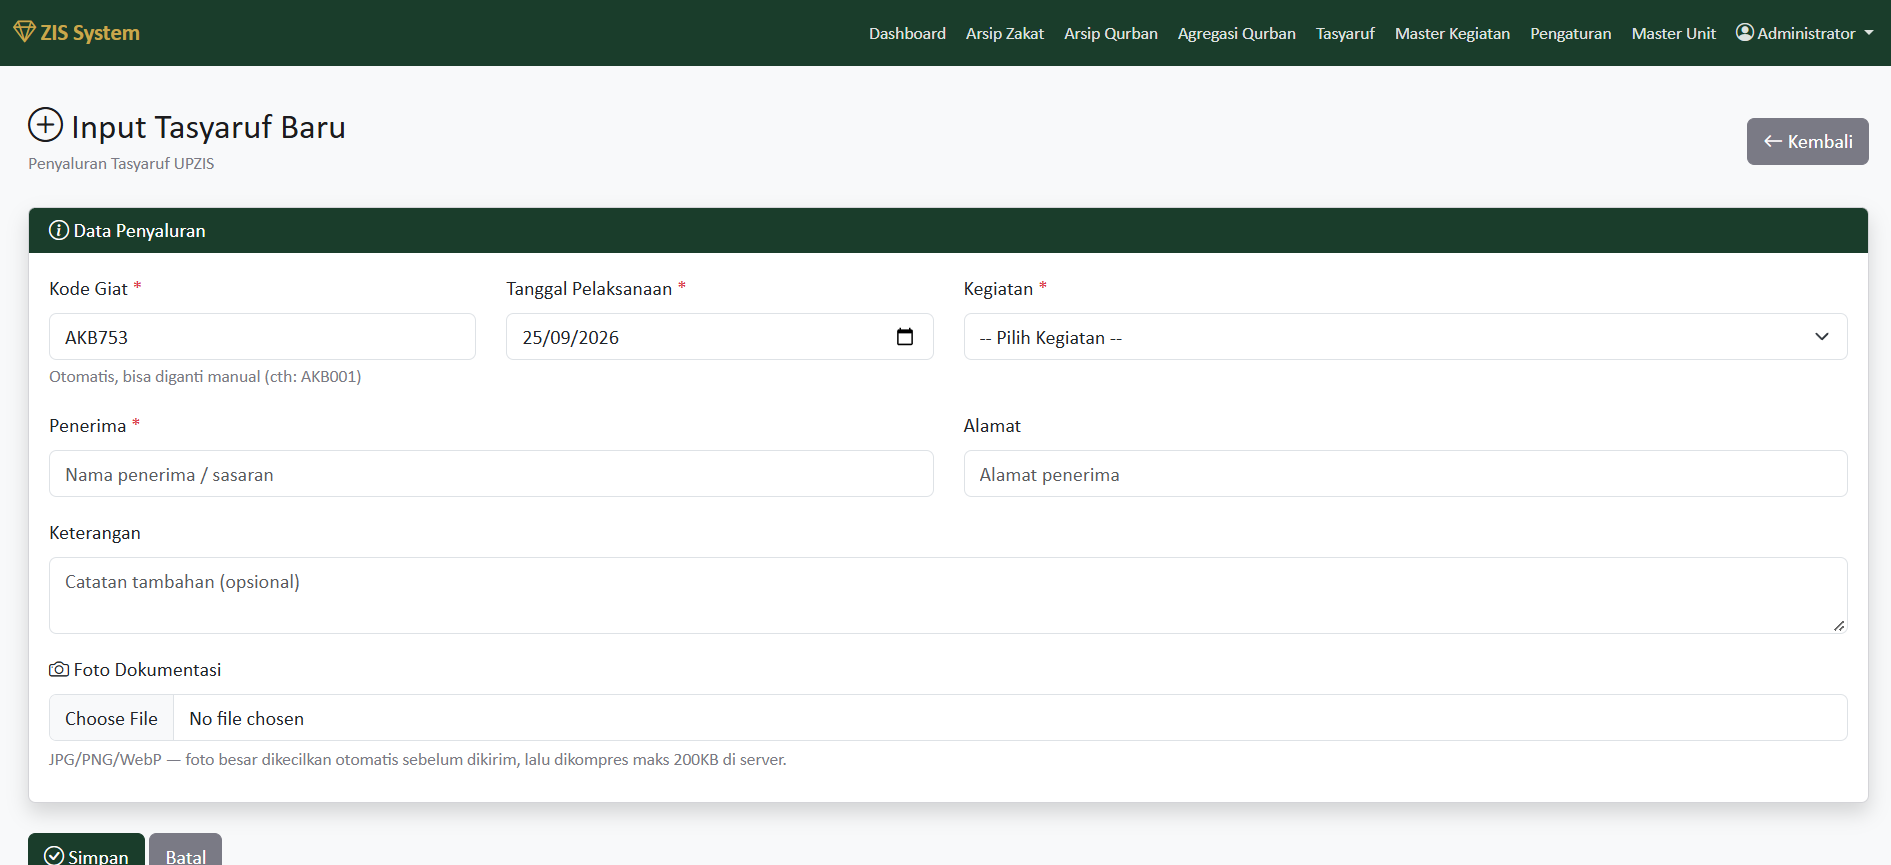Open the Tasyaruf navbar item
The height and width of the screenshot is (865, 1891).
[1345, 33]
